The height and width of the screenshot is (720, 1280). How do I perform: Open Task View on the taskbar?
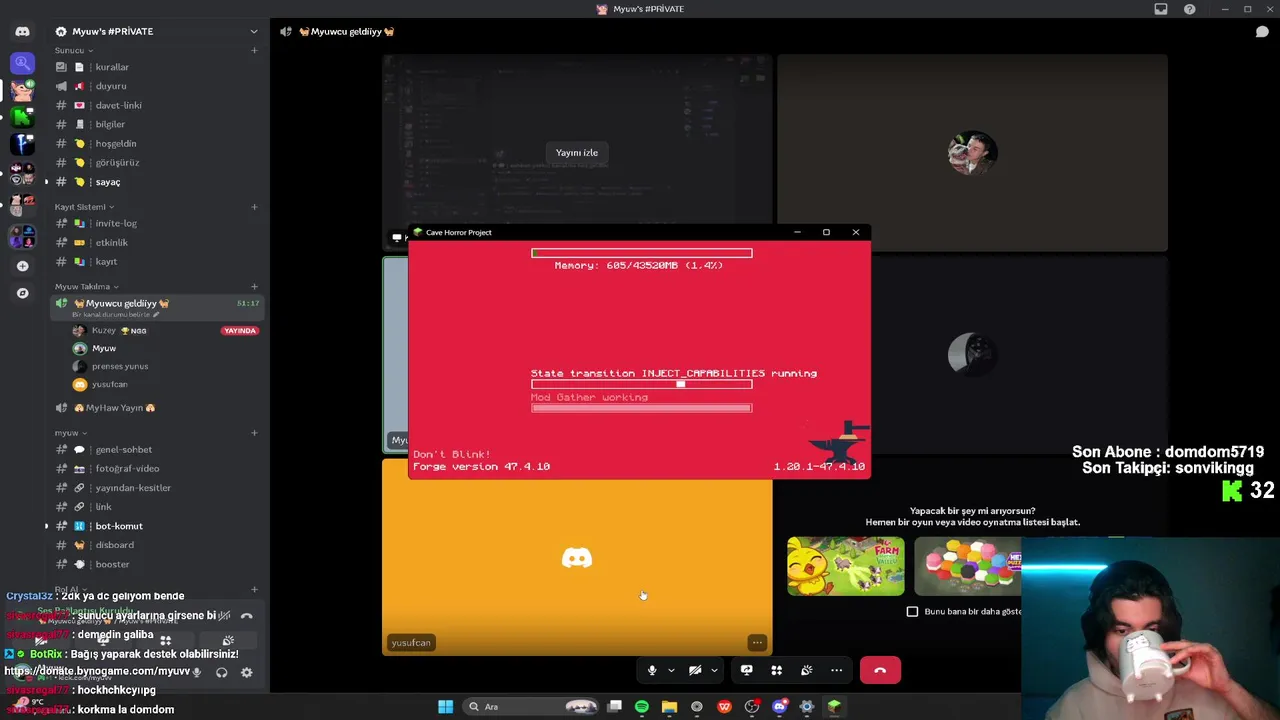pos(615,707)
